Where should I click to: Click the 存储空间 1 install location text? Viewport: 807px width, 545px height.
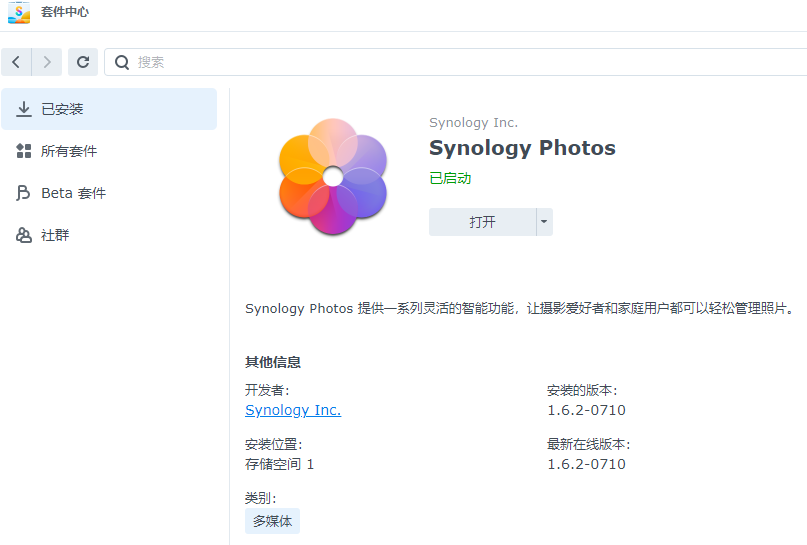point(279,464)
